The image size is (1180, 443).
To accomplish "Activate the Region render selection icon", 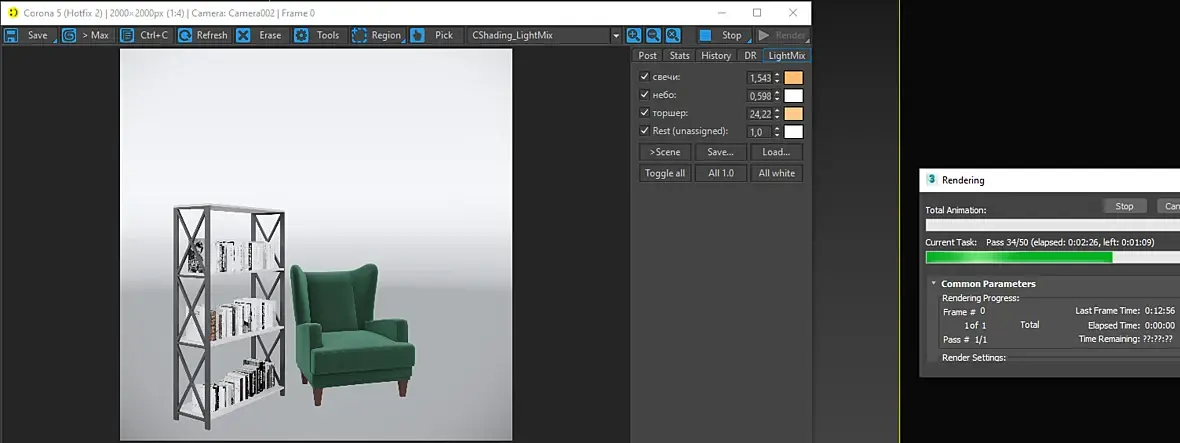I will pyautogui.click(x=359, y=35).
